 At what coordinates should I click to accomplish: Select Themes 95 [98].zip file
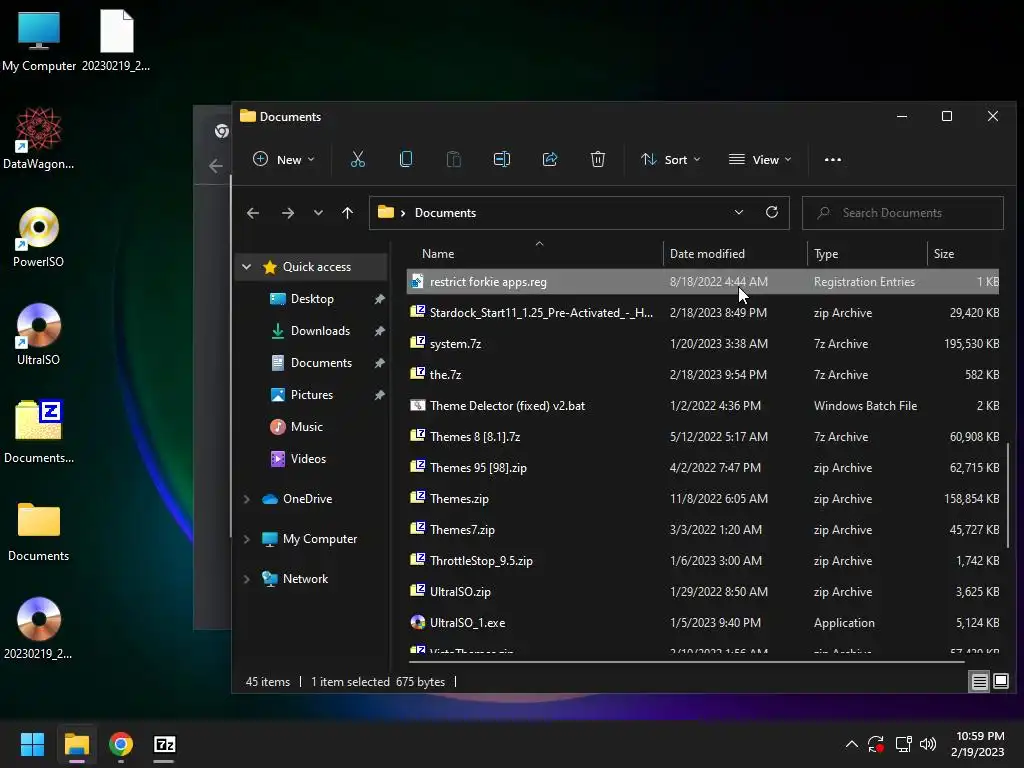click(703, 468)
